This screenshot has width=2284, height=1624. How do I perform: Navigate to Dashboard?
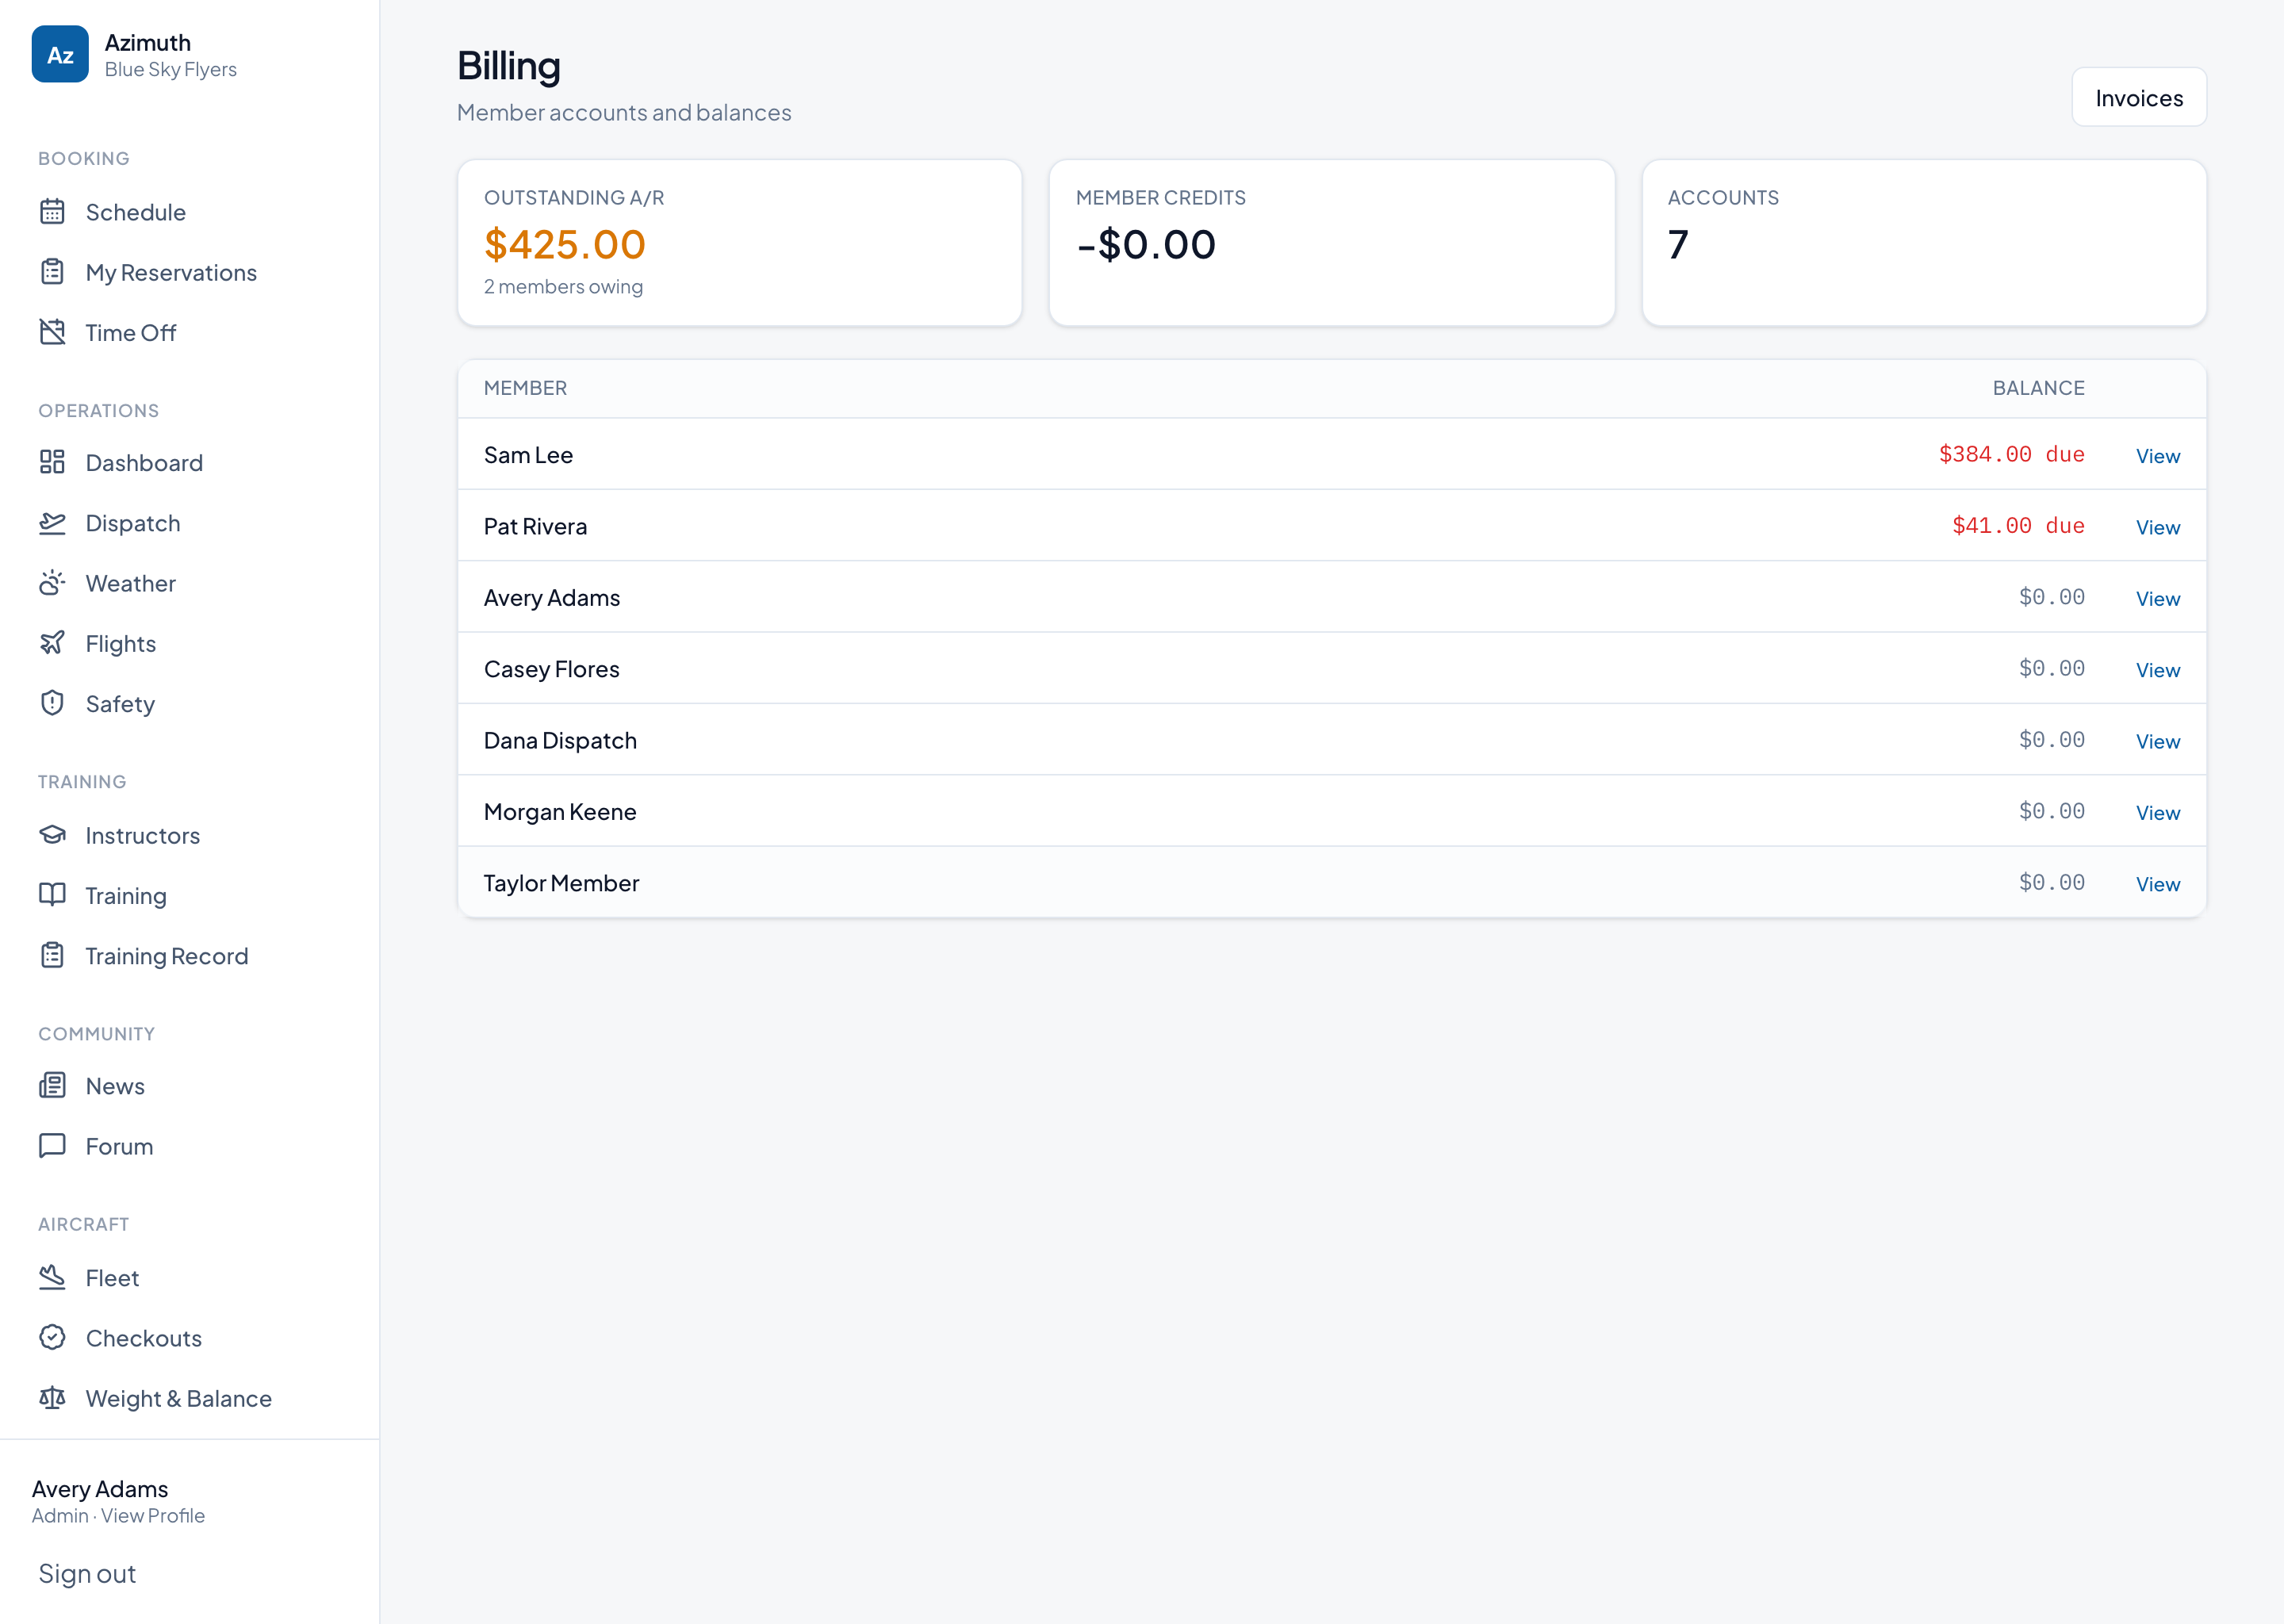[x=144, y=463]
